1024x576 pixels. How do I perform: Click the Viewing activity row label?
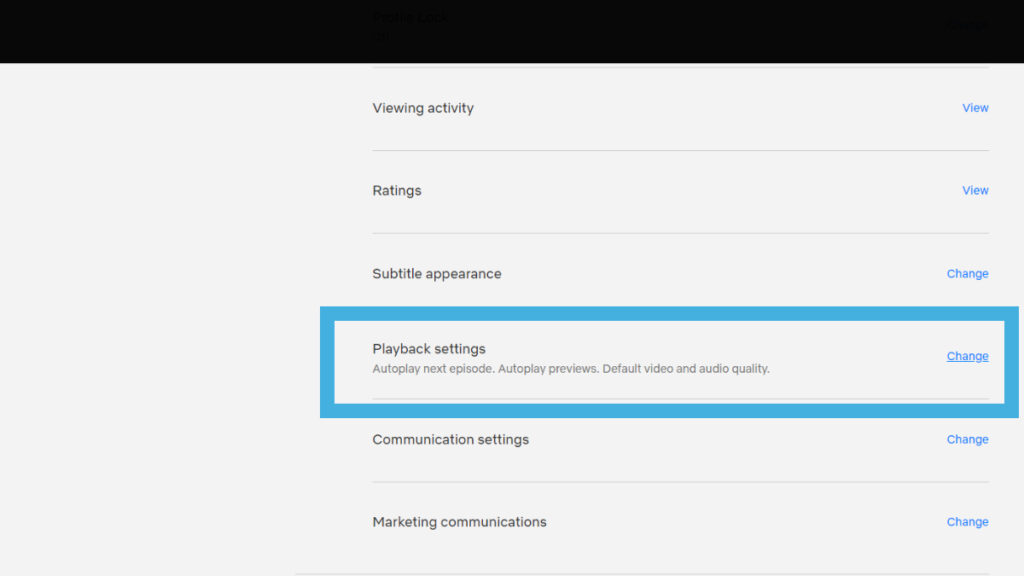[423, 107]
